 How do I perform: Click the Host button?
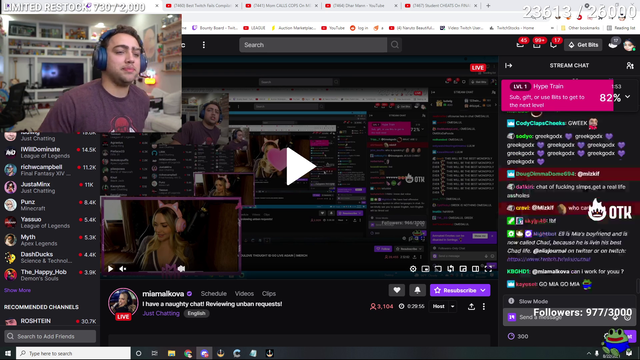pyautogui.click(x=439, y=306)
